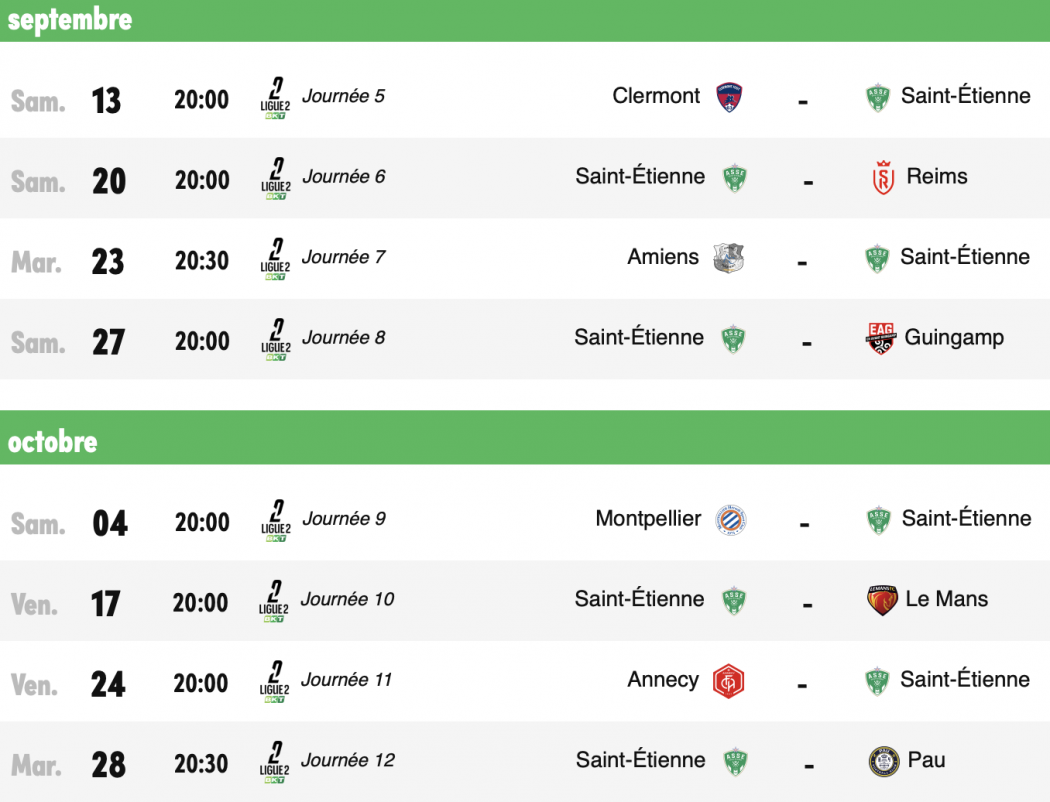Open the Journée 9 matchday link
1050x802 pixels.
[x=344, y=519]
